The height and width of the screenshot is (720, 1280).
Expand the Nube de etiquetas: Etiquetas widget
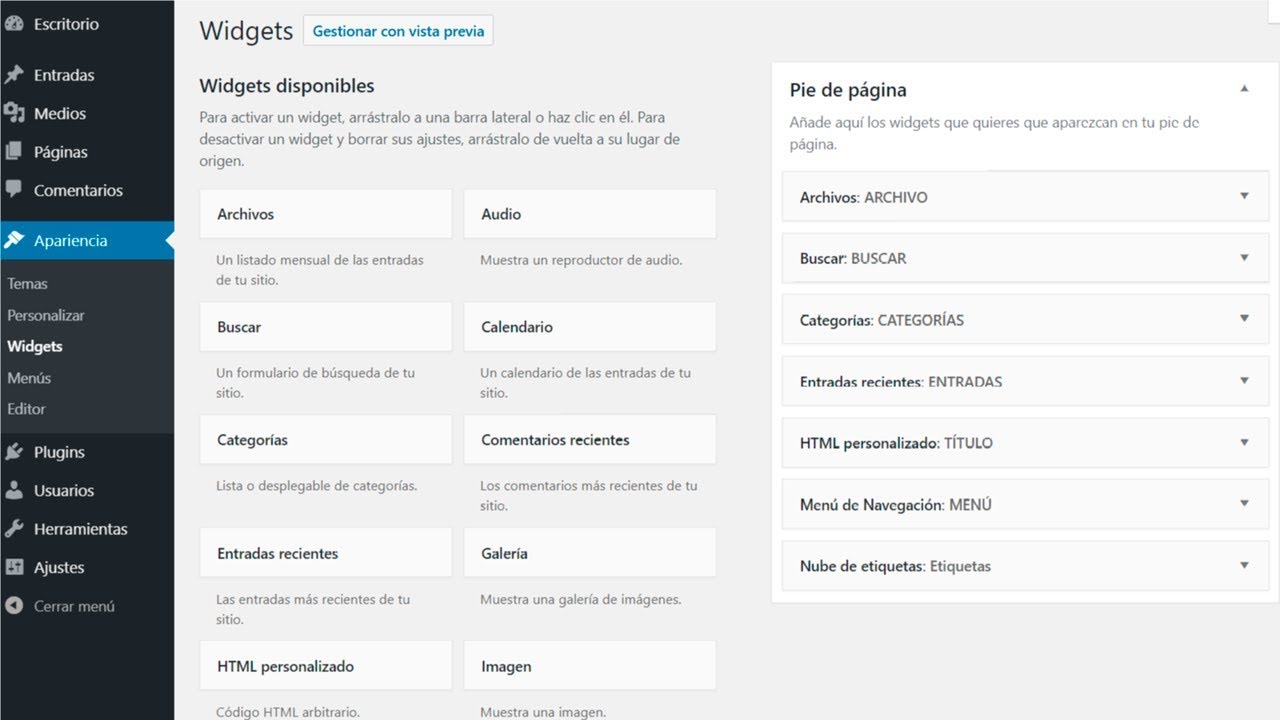click(1244, 565)
